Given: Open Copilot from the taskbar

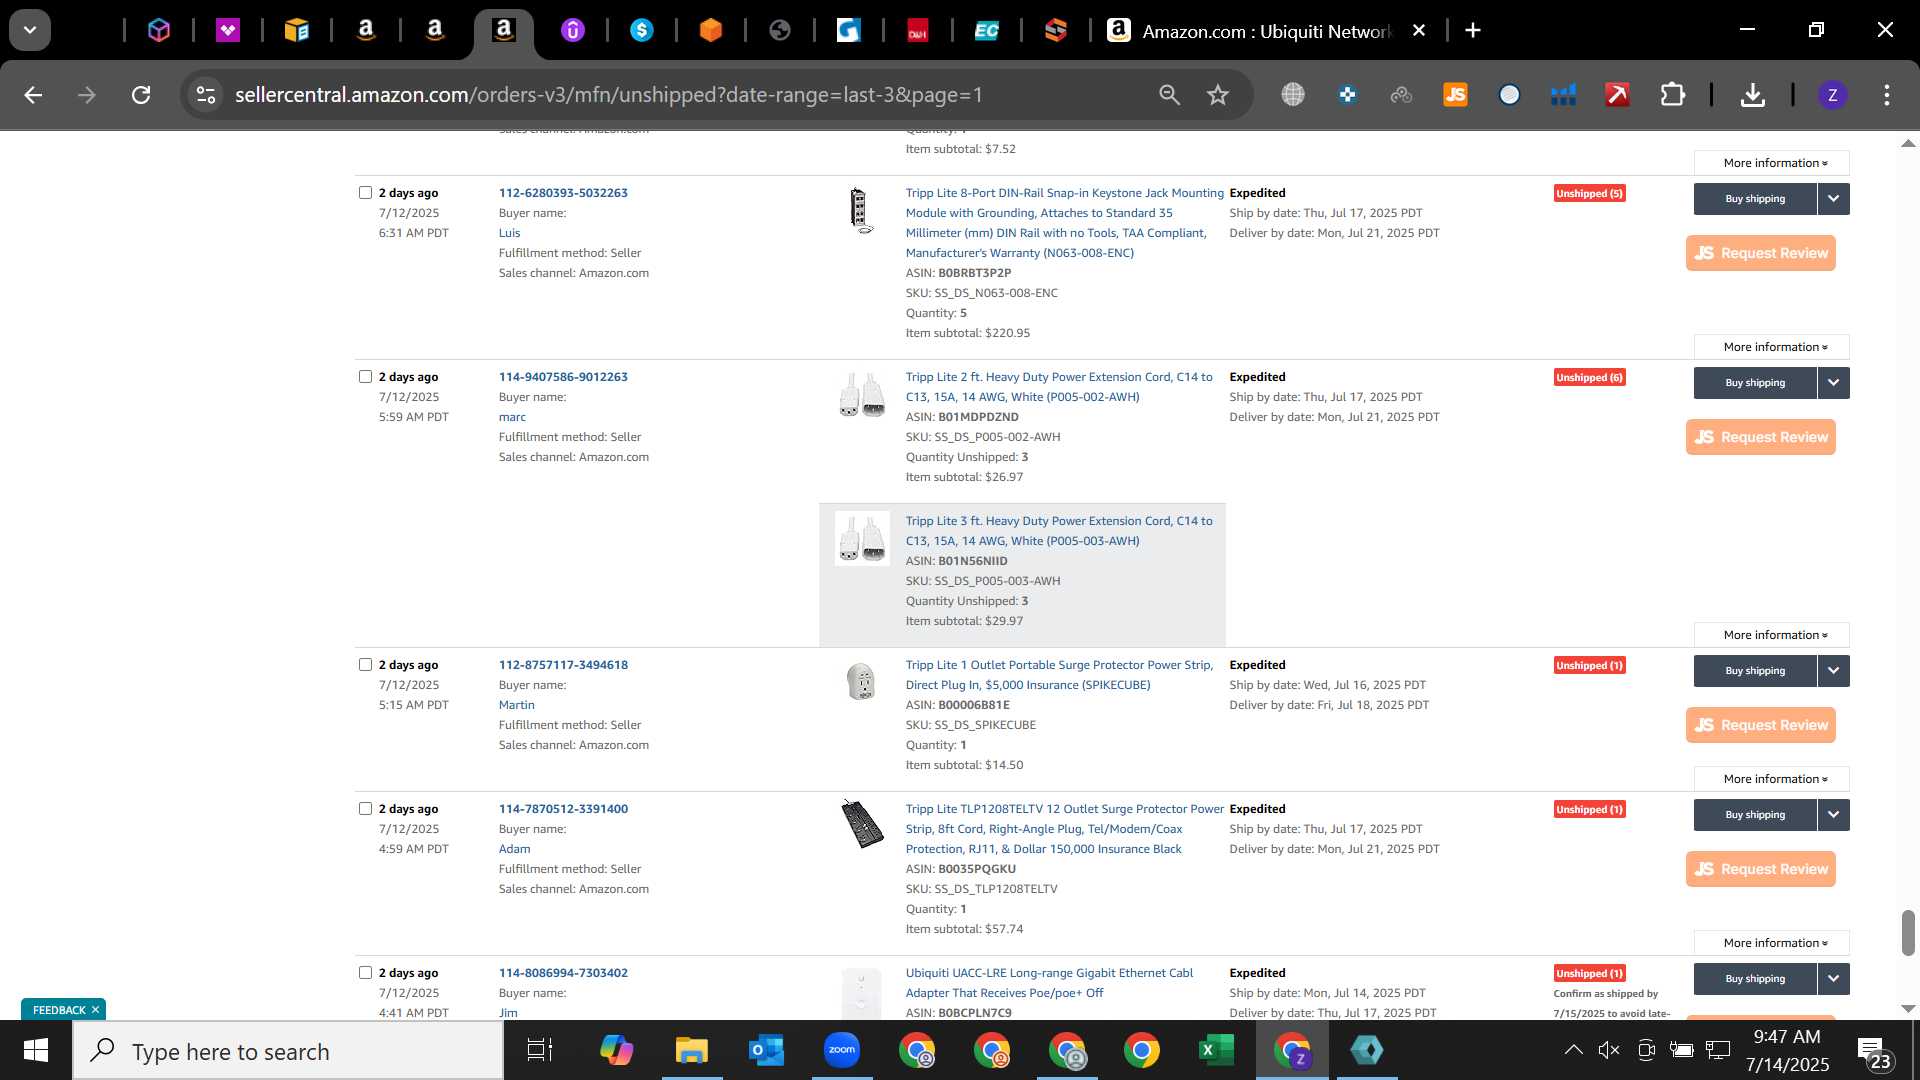Looking at the screenshot, I should click(616, 1051).
